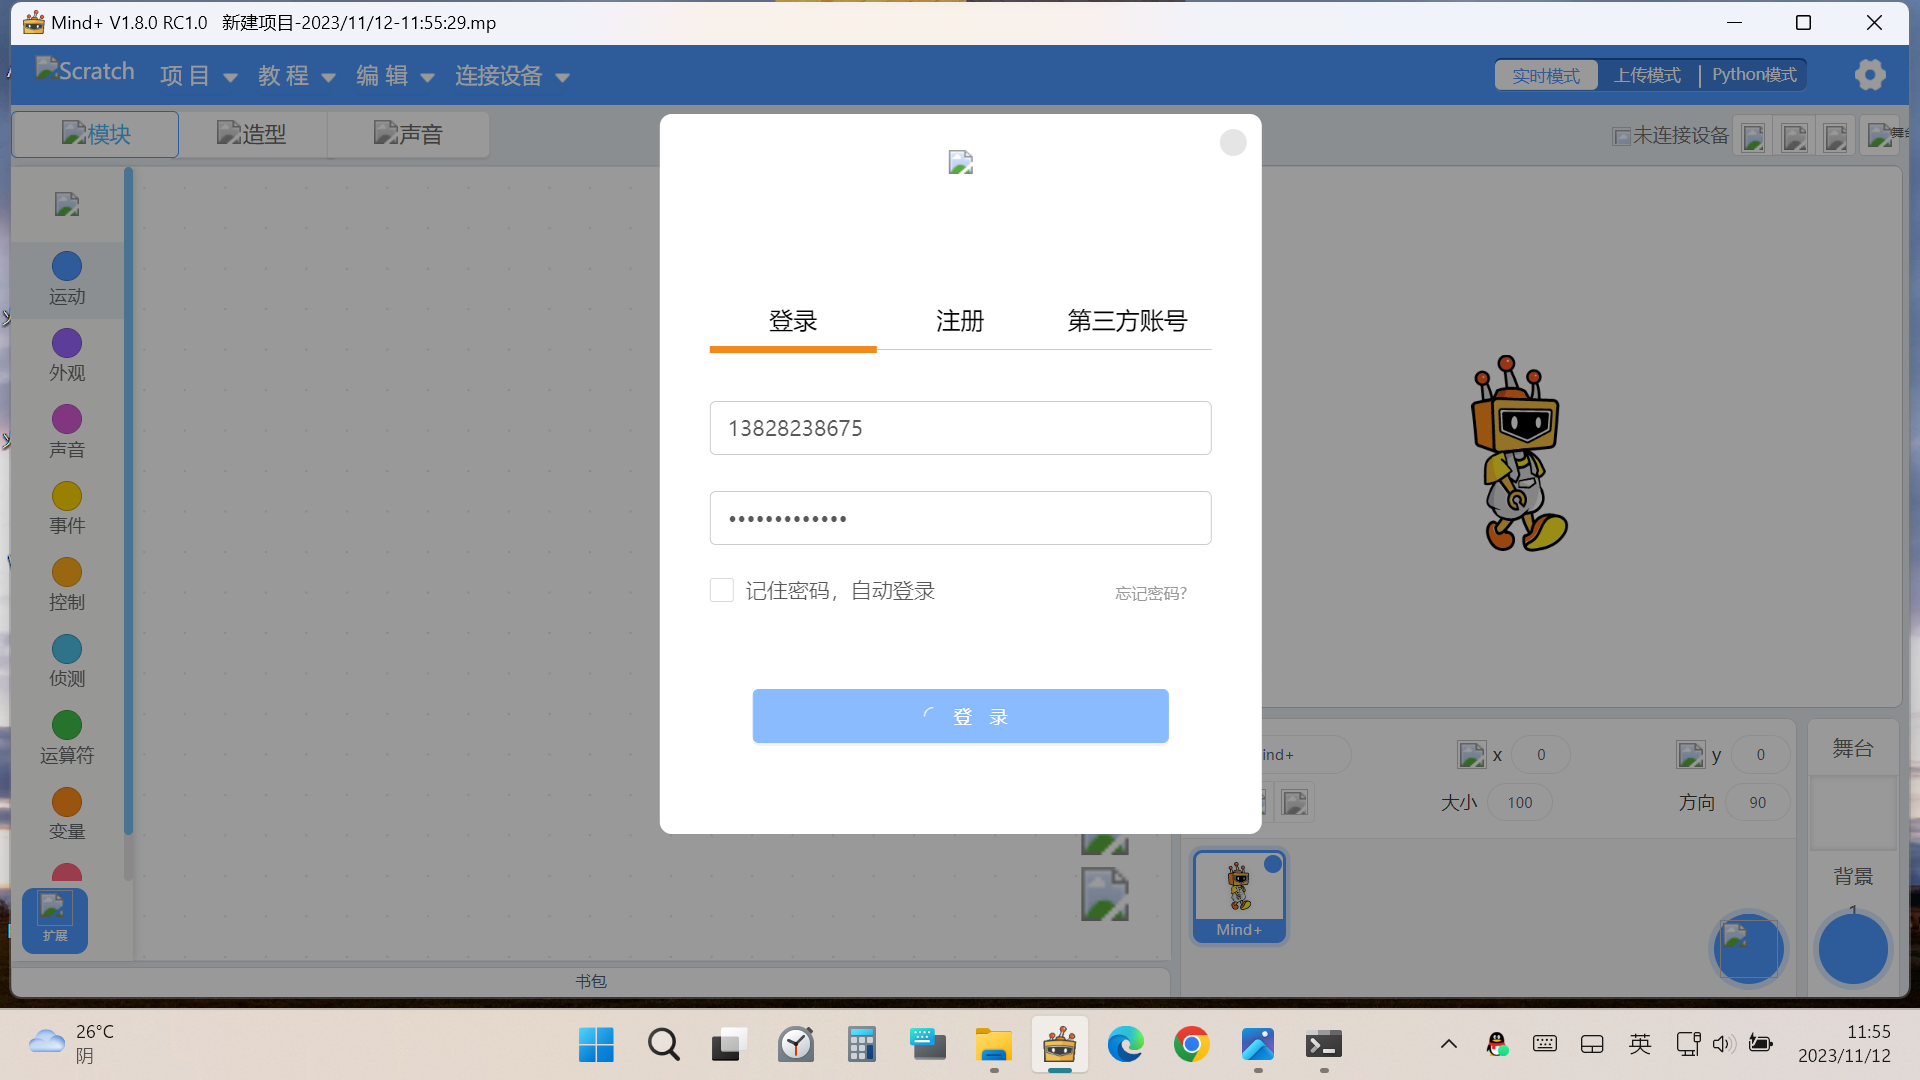
Task: Click the 方向 direction value field
Action: tap(1758, 803)
